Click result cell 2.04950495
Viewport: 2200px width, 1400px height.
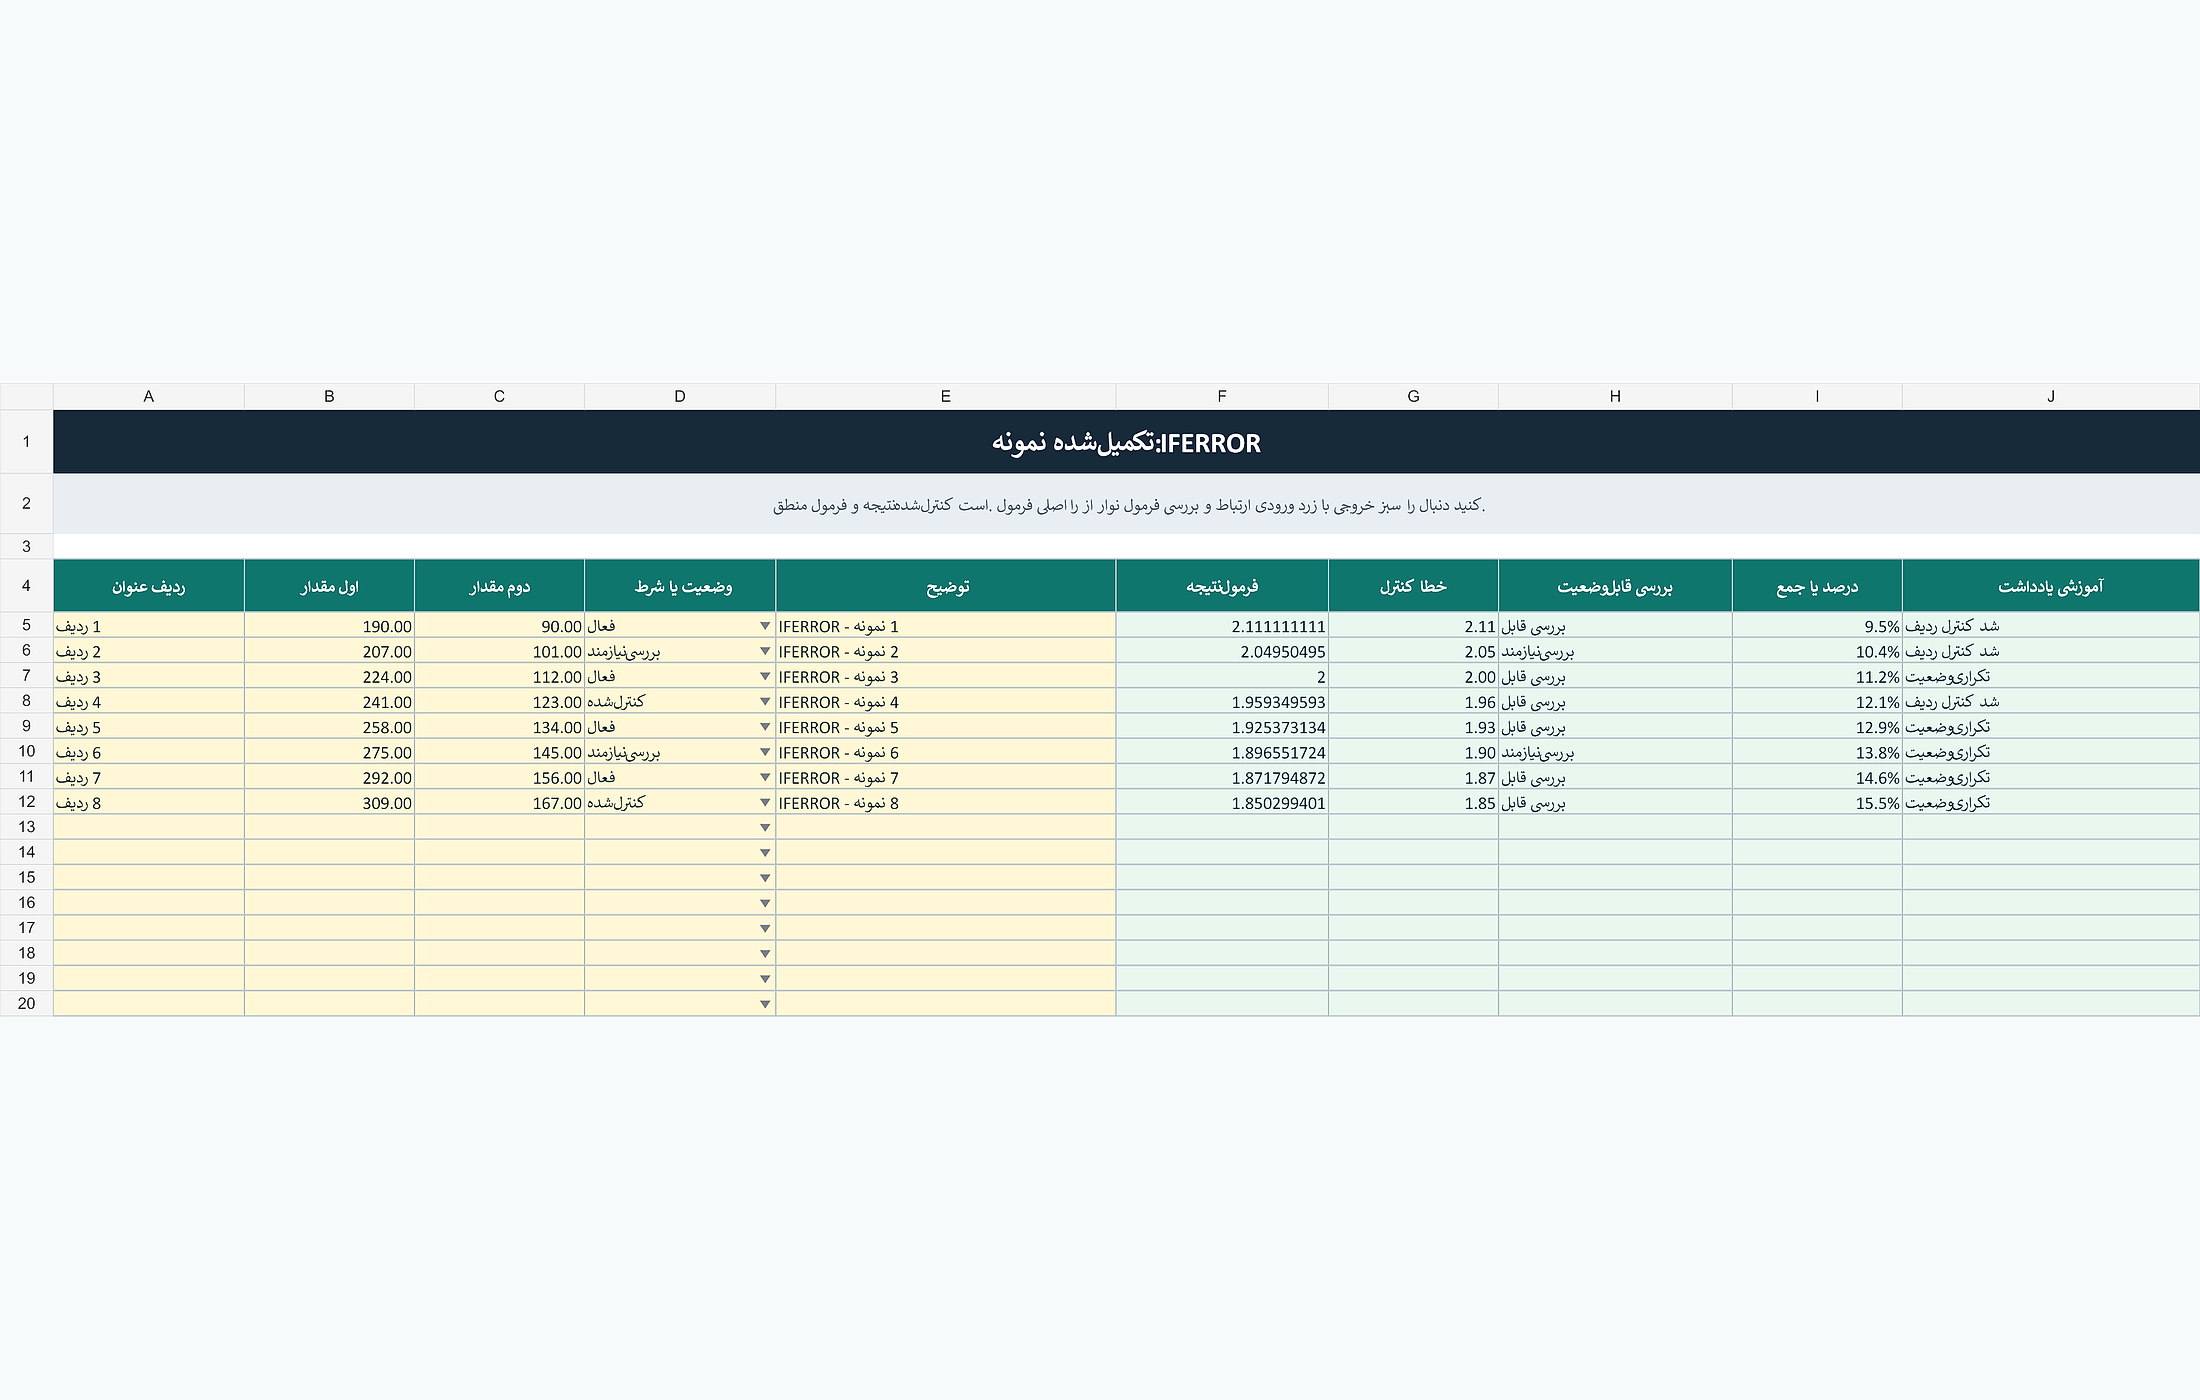point(1222,651)
